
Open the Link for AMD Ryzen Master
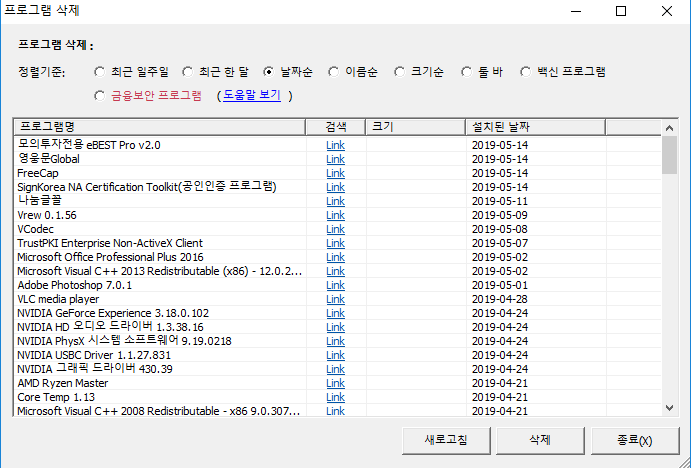(335, 383)
